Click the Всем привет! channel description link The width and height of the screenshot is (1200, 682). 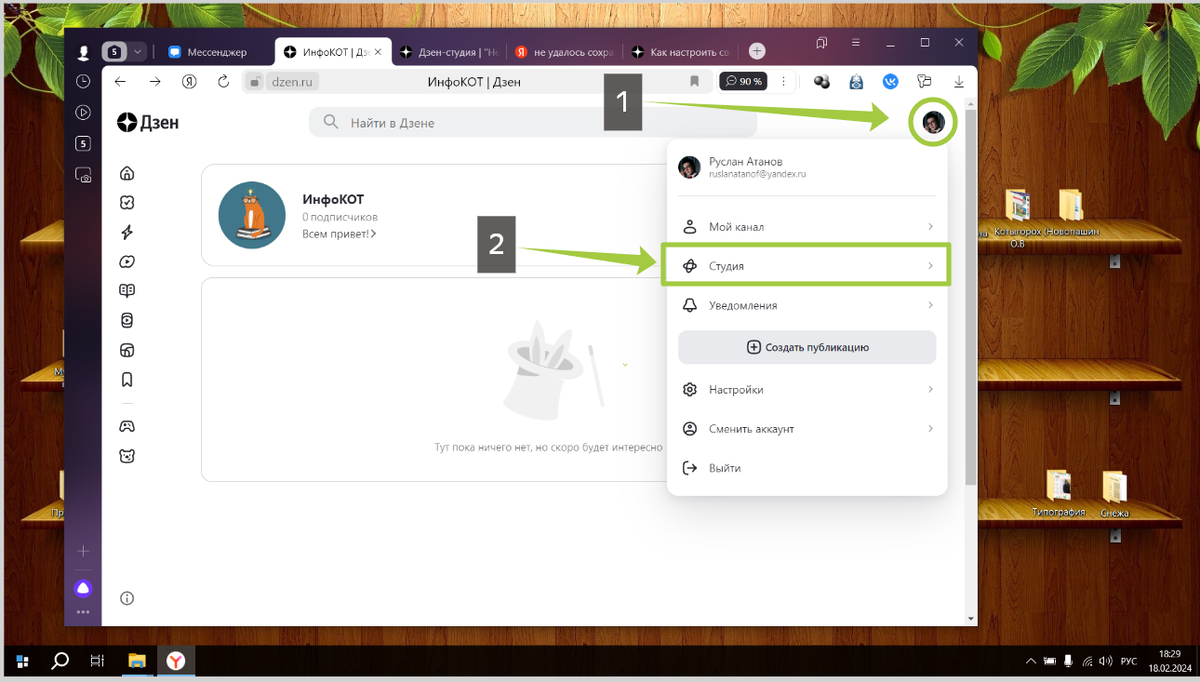341,234
